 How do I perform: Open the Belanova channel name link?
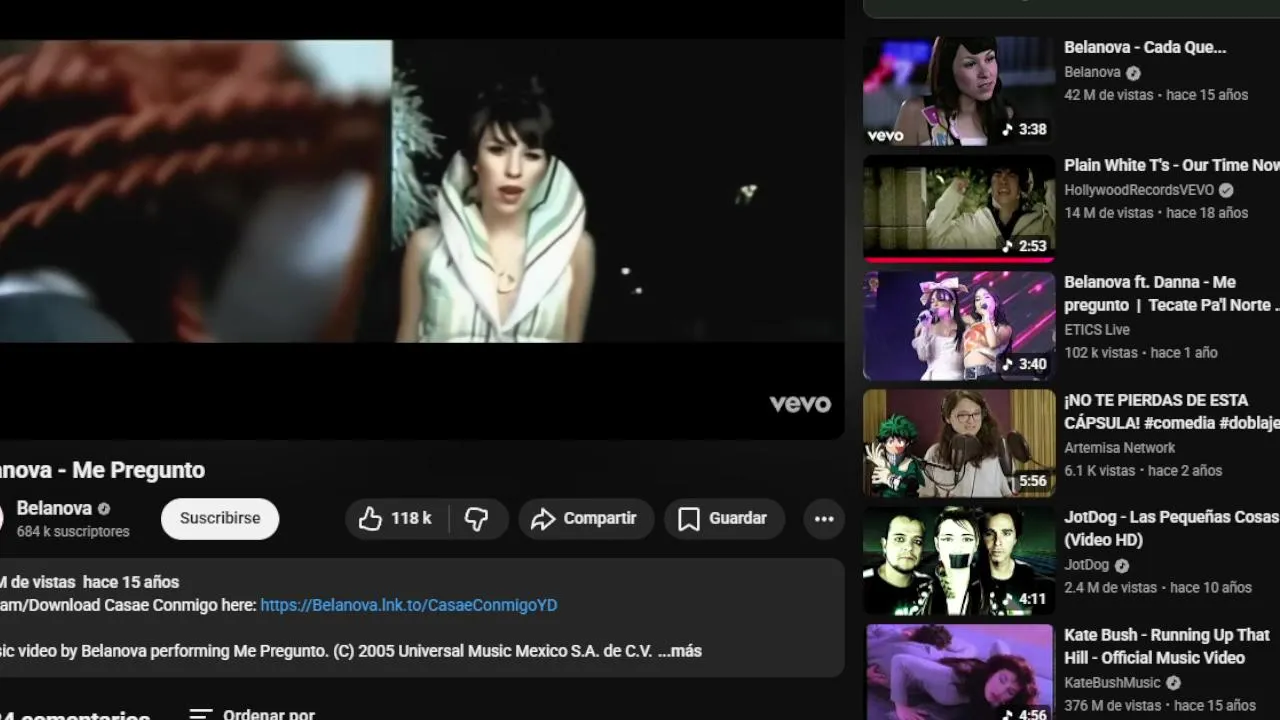[54, 508]
